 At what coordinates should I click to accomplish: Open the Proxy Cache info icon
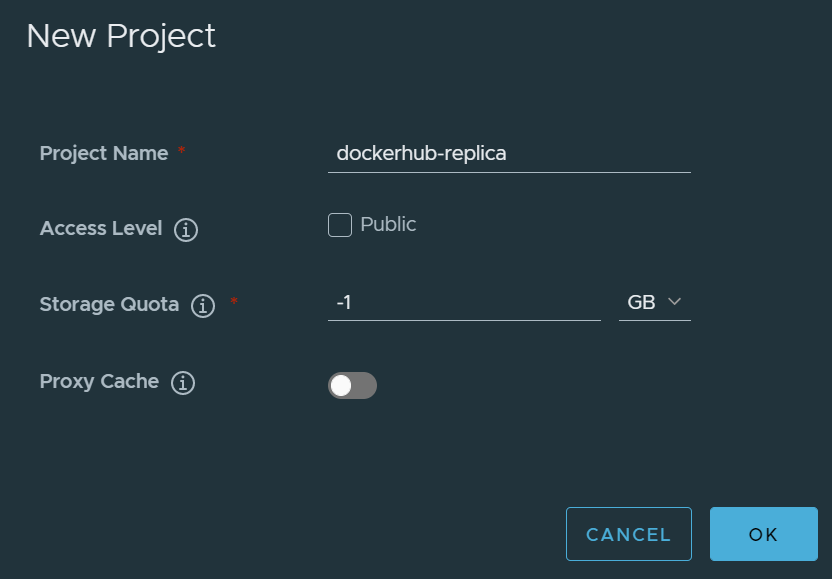pos(182,383)
